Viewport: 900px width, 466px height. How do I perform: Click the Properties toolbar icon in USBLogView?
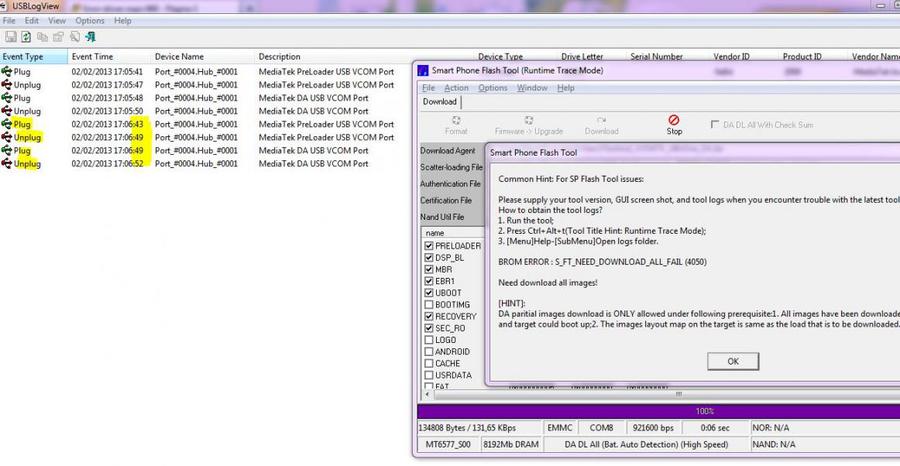coord(59,37)
